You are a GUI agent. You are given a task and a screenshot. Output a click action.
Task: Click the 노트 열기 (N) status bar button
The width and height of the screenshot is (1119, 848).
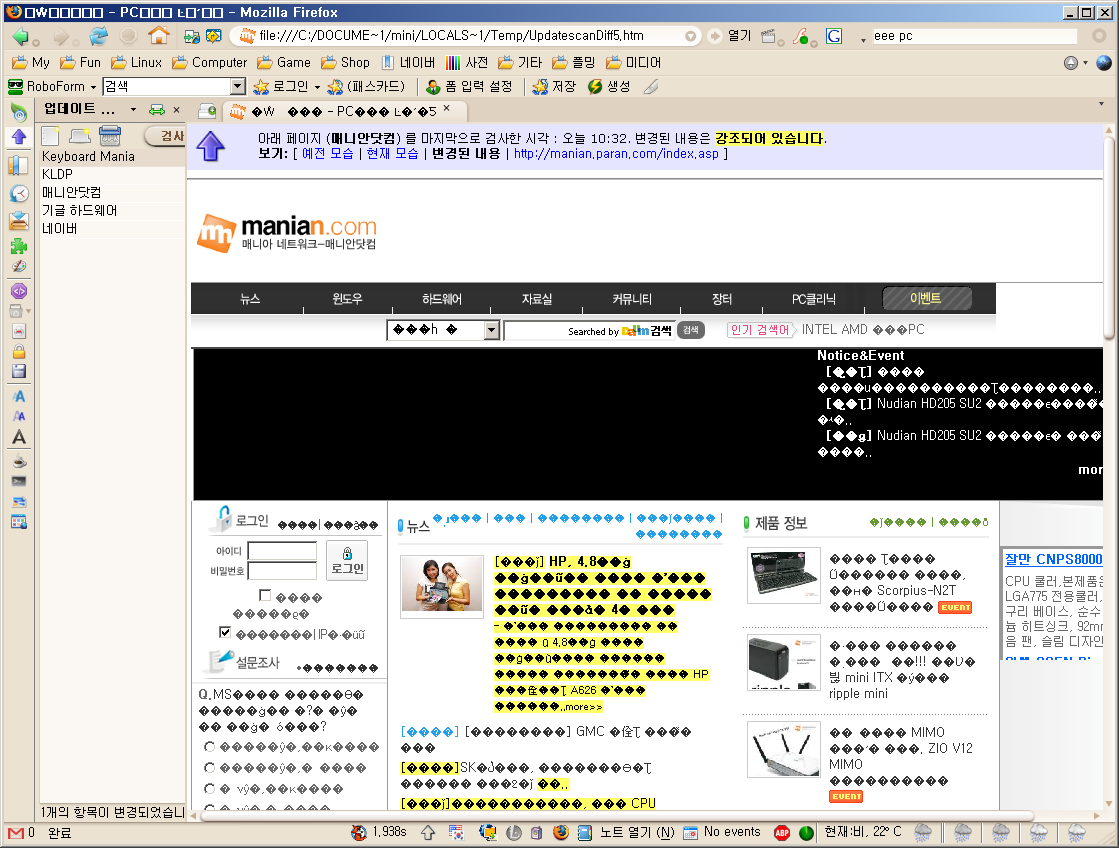tap(626, 832)
